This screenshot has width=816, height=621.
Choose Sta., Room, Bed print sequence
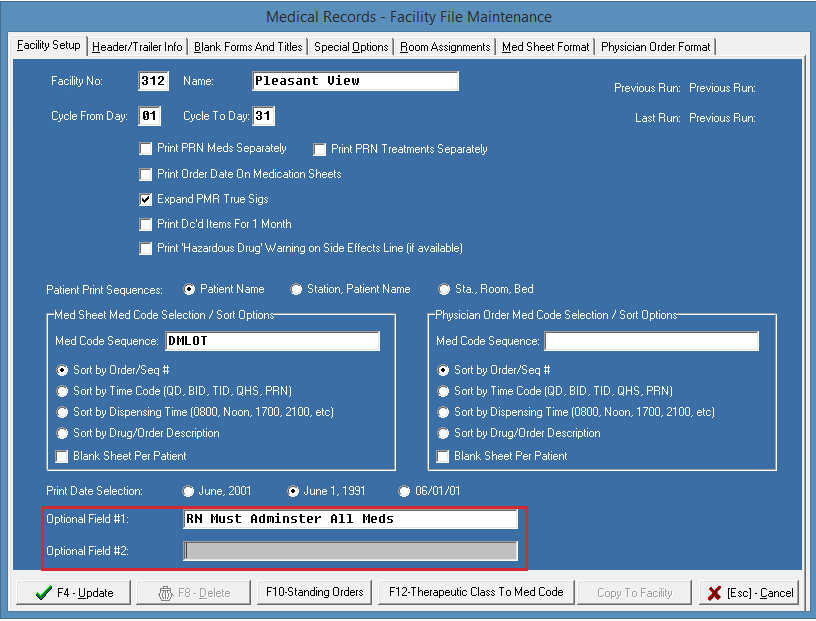[x=444, y=290]
